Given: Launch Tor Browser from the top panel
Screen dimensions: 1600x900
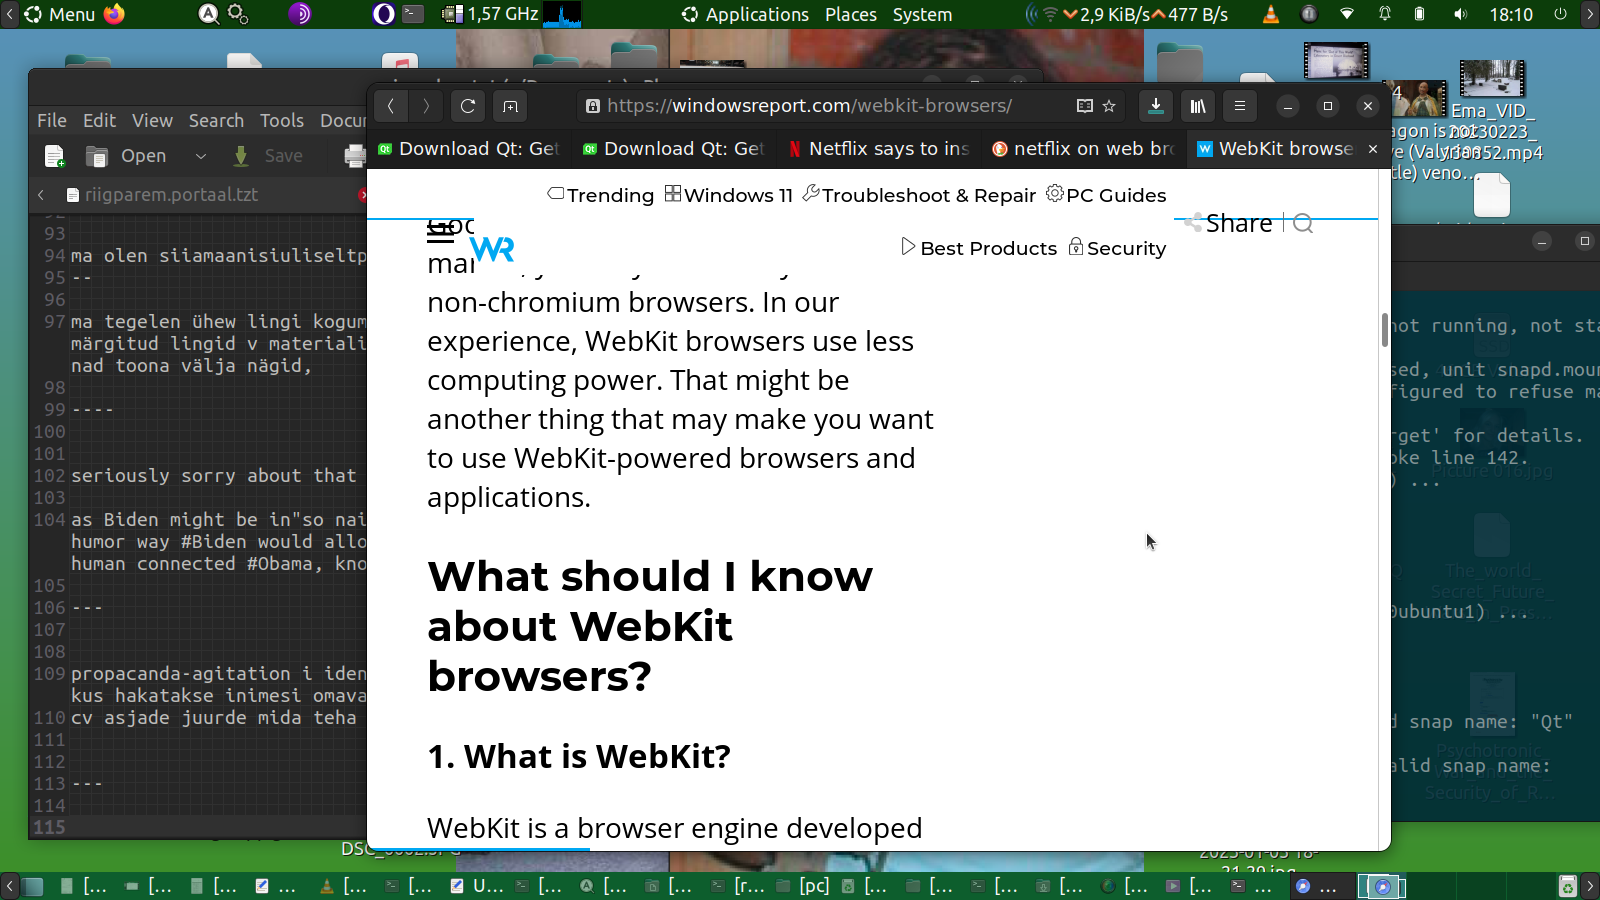Looking at the screenshot, I should click(300, 14).
